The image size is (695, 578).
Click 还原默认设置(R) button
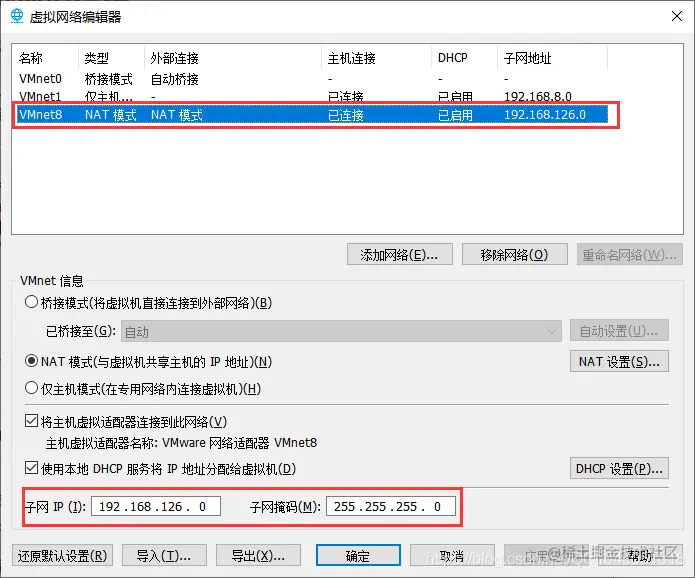[x=62, y=555]
